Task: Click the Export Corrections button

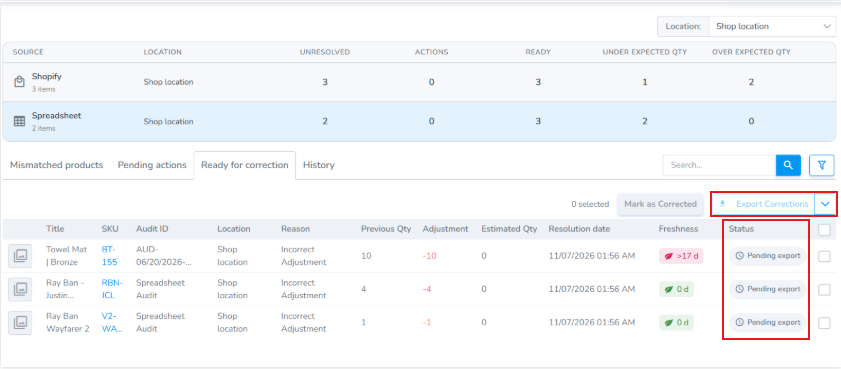Action: click(763, 204)
